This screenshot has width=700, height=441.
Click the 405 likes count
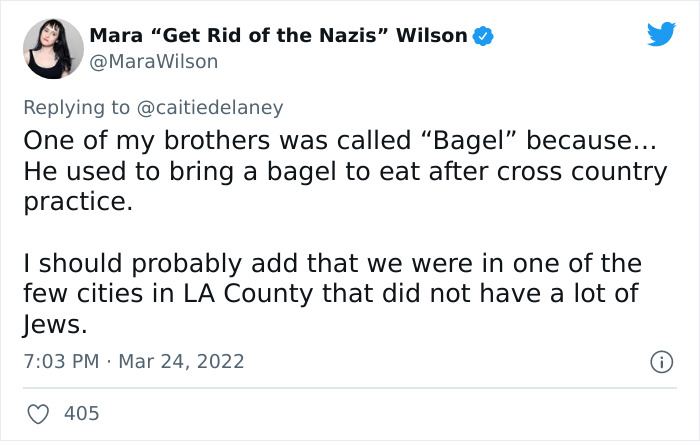click(x=80, y=412)
